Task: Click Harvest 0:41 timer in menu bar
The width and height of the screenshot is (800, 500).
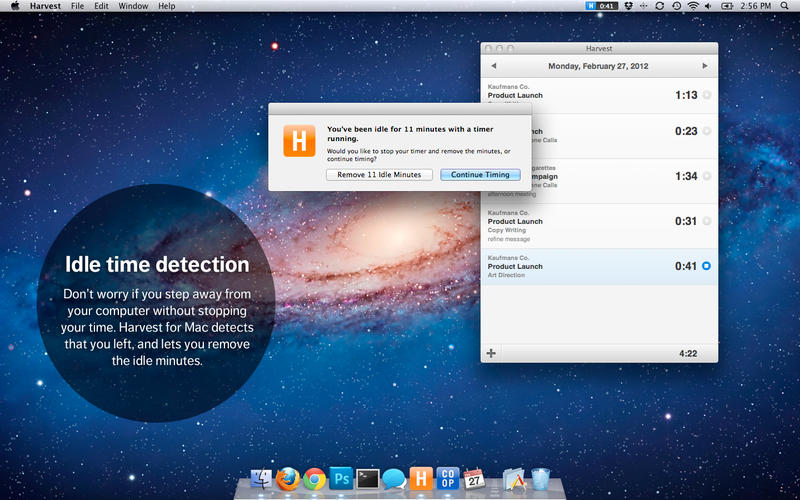Action: (602, 6)
